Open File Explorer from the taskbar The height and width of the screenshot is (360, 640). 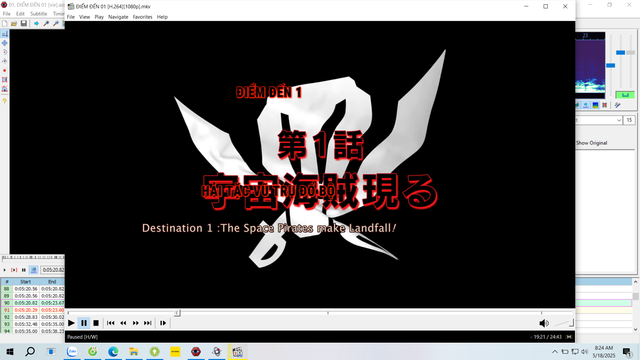tap(133, 351)
